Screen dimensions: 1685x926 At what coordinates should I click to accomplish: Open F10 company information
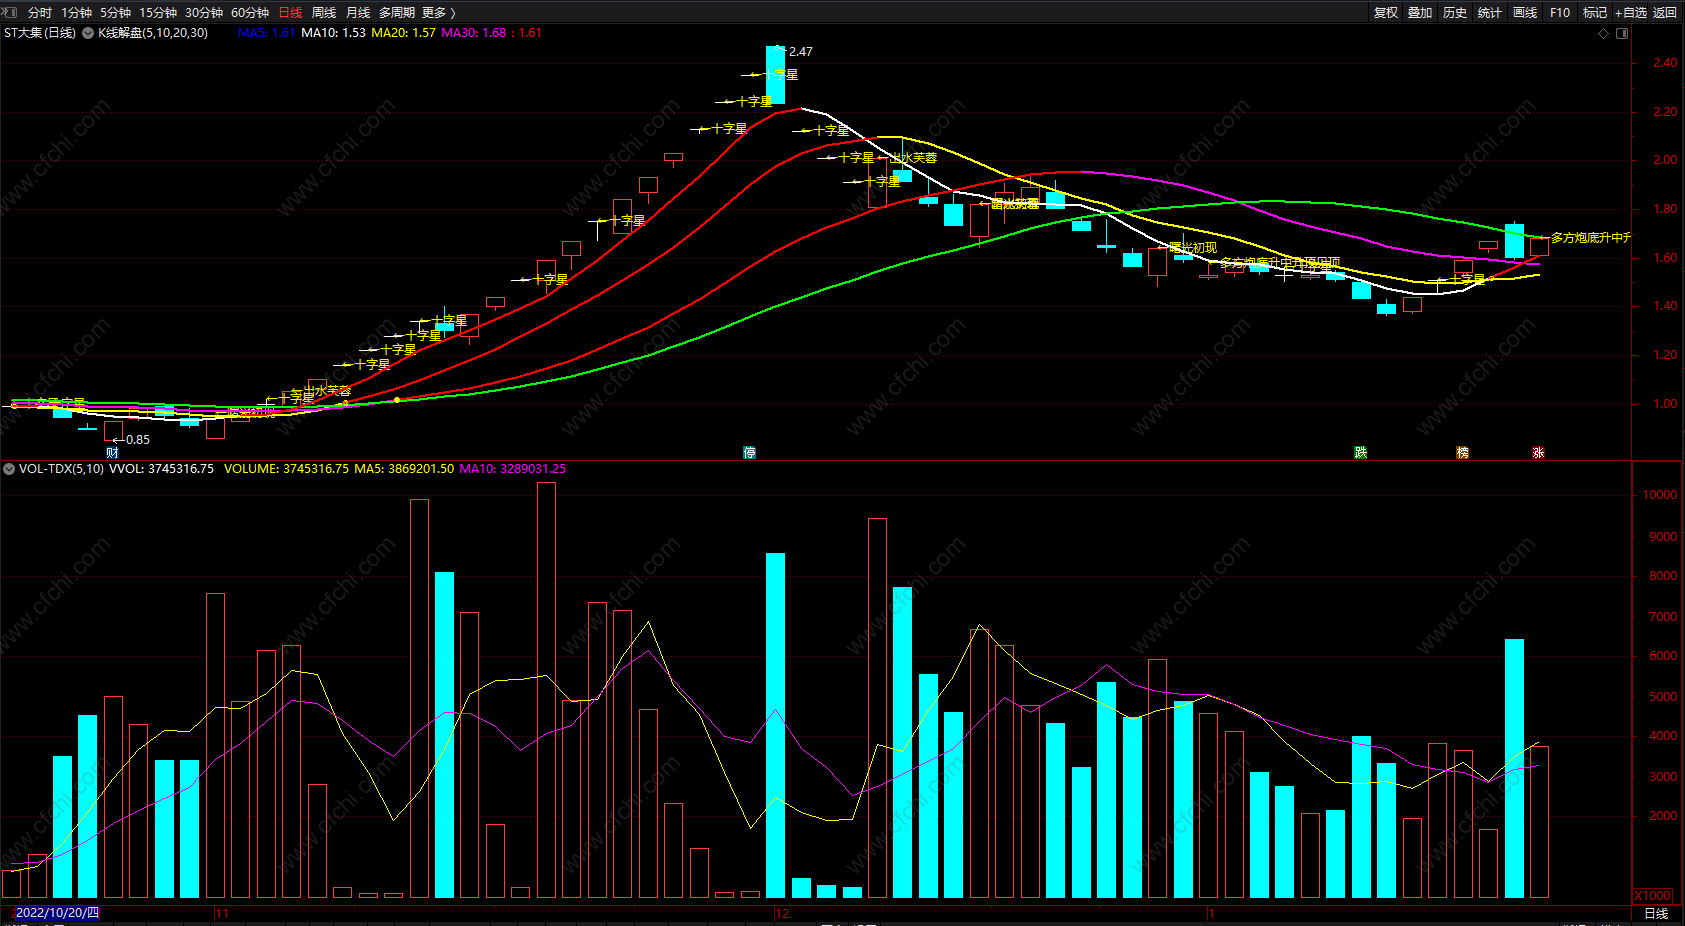point(1560,12)
